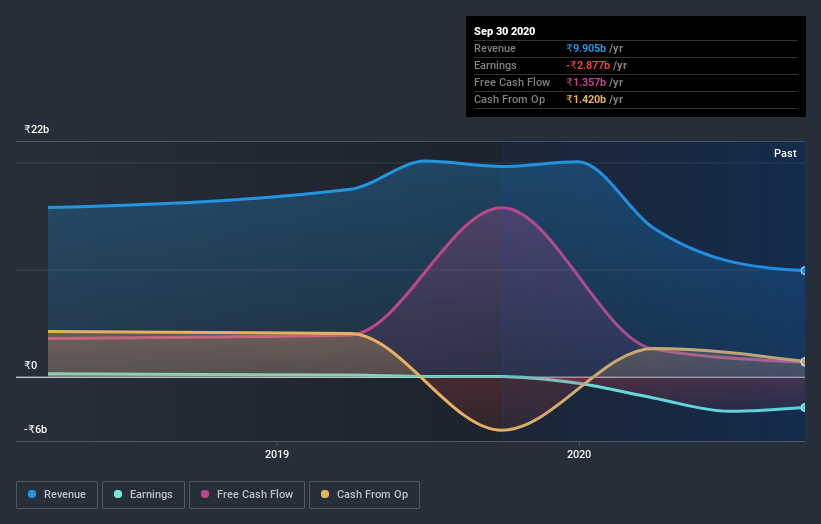Select the Cash From Op endpoint marker
The image size is (821, 524).
coord(804,362)
